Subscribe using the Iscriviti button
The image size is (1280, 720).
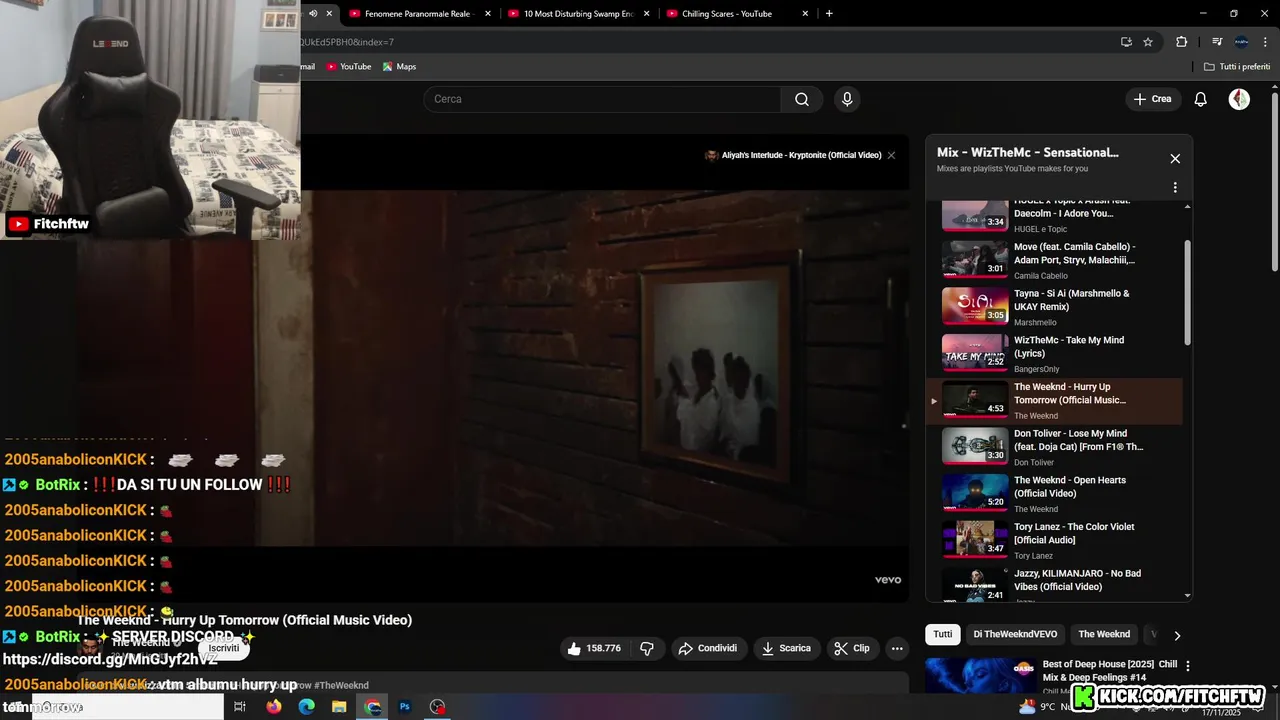[x=224, y=648]
